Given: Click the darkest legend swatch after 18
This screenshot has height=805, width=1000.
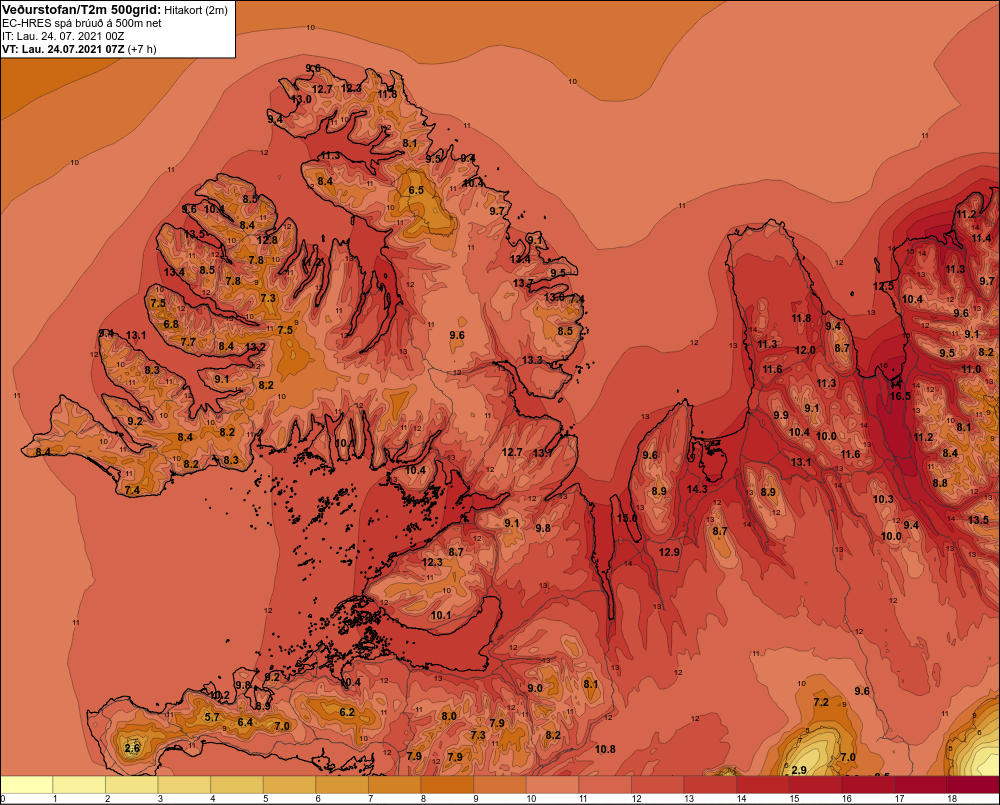Looking at the screenshot, I should click(x=973, y=784).
